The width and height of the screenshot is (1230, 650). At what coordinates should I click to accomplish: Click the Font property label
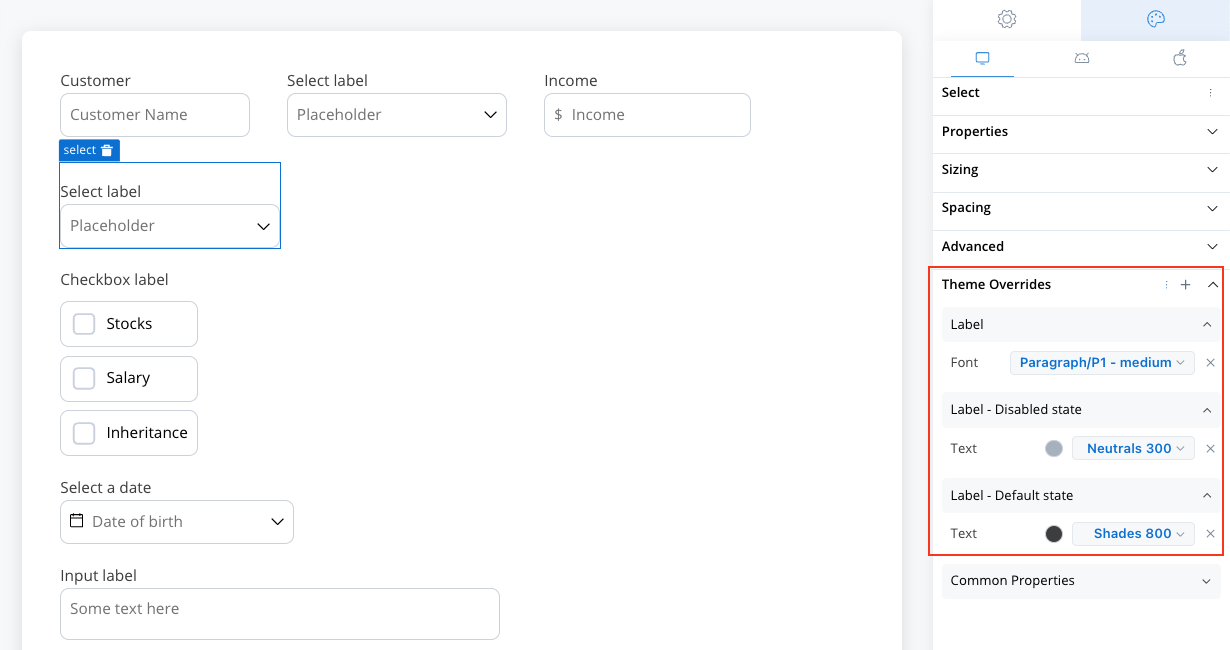point(964,363)
